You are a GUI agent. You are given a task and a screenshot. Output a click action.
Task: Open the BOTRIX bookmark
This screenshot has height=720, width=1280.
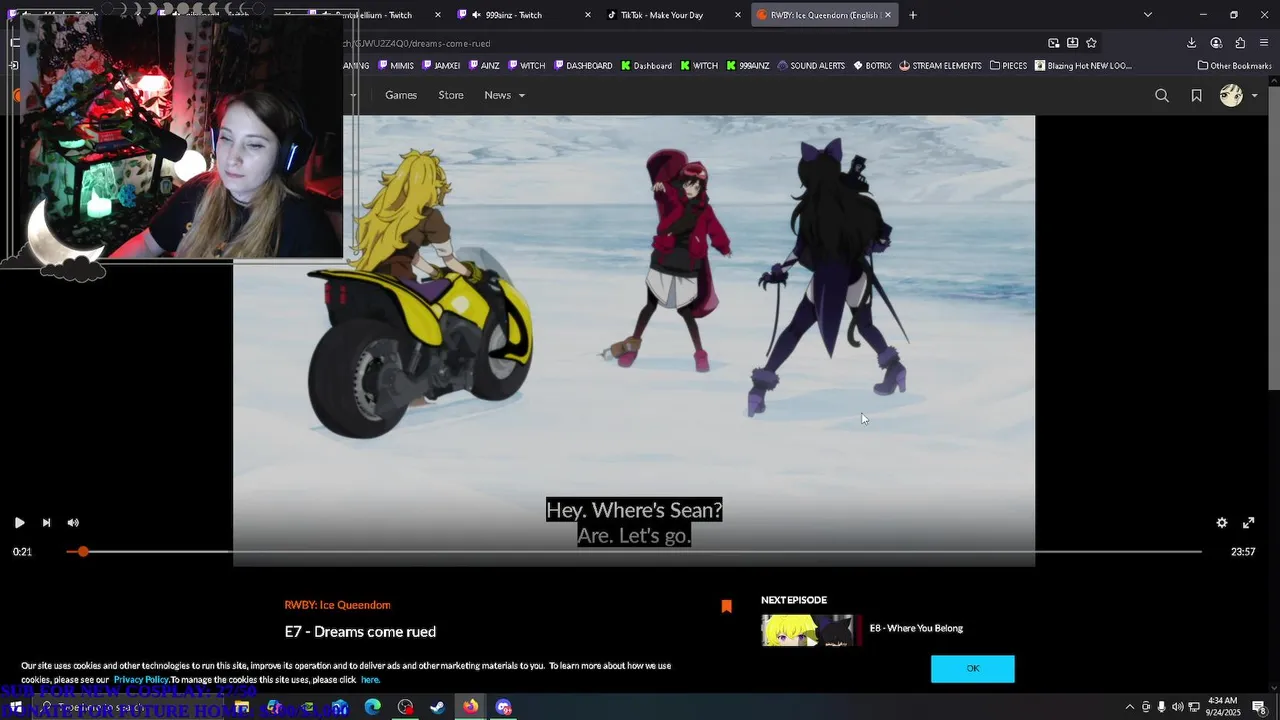pyautogui.click(x=872, y=66)
